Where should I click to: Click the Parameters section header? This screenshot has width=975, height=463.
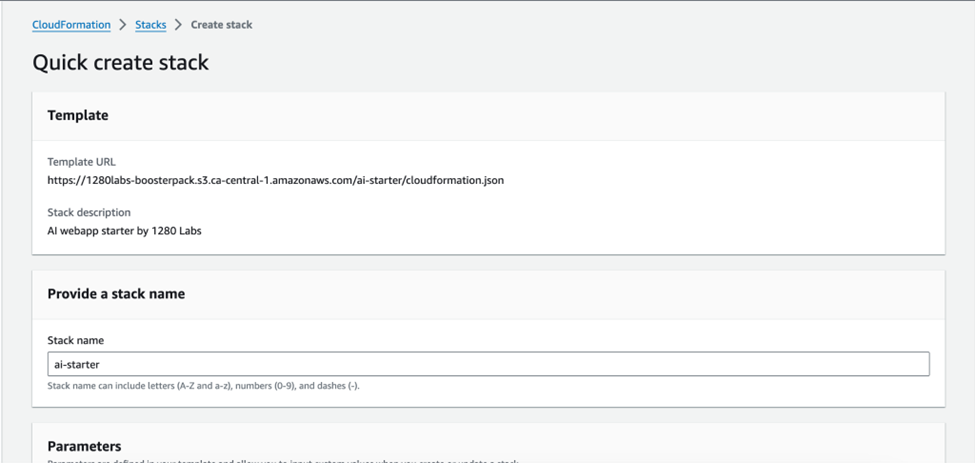84,446
